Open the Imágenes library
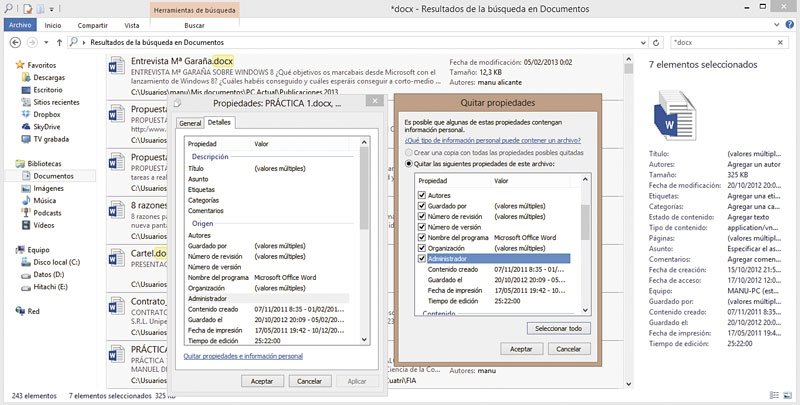 [x=48, y=188]
